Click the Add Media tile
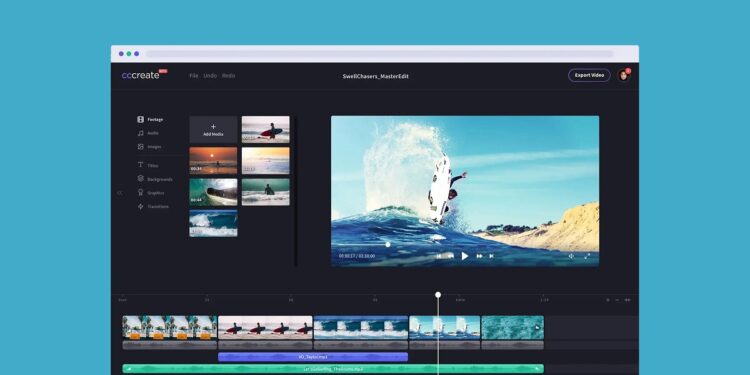 [213, 129]
